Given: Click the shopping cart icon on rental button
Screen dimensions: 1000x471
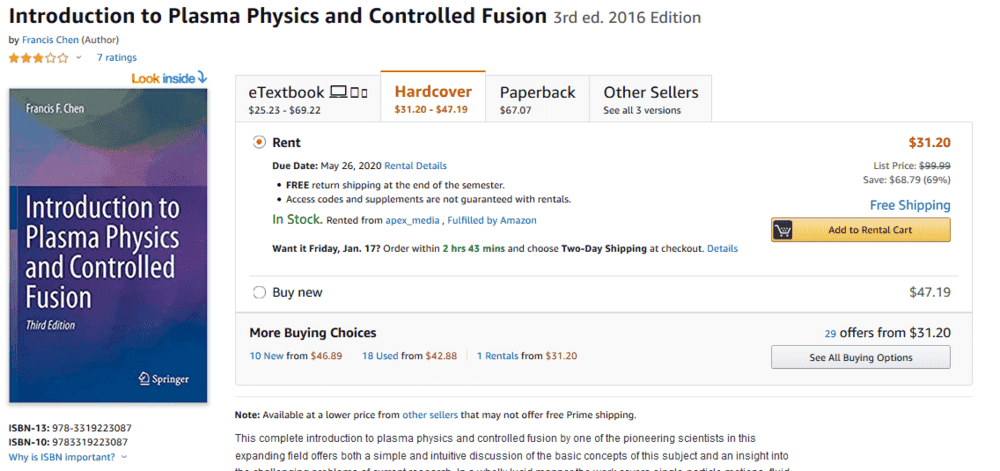Looking at the screenshot, I should click(x=783, y=230).
